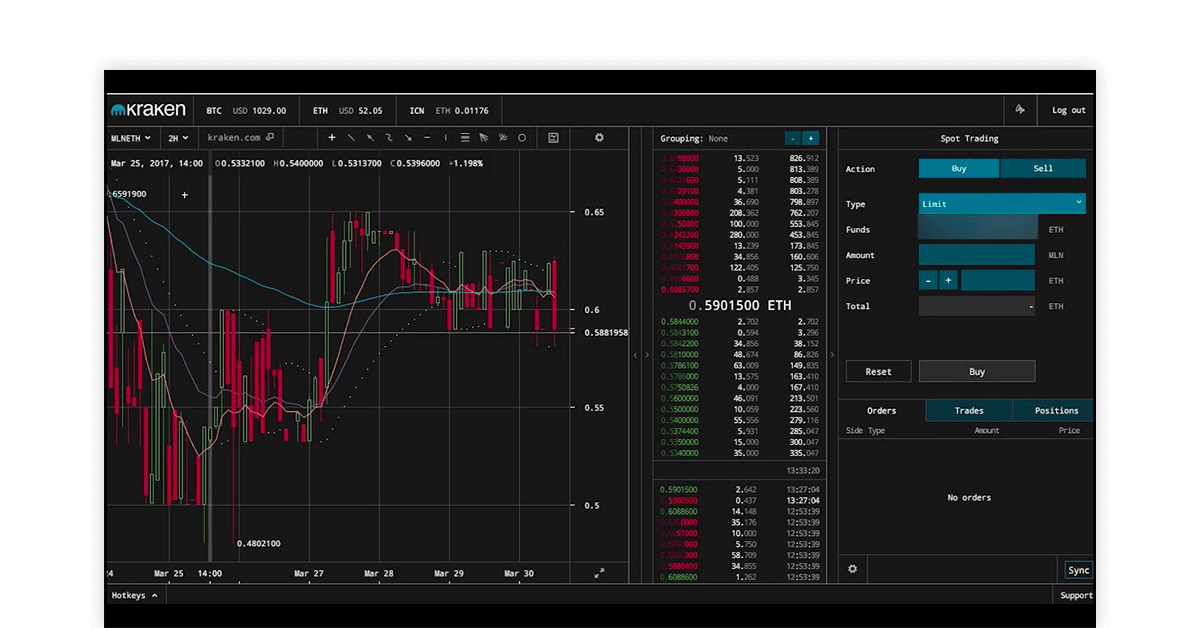This screenshot has height=628, width=1200.
Task: Open the MLNETH pair dropdown
Action: [131, 138]
